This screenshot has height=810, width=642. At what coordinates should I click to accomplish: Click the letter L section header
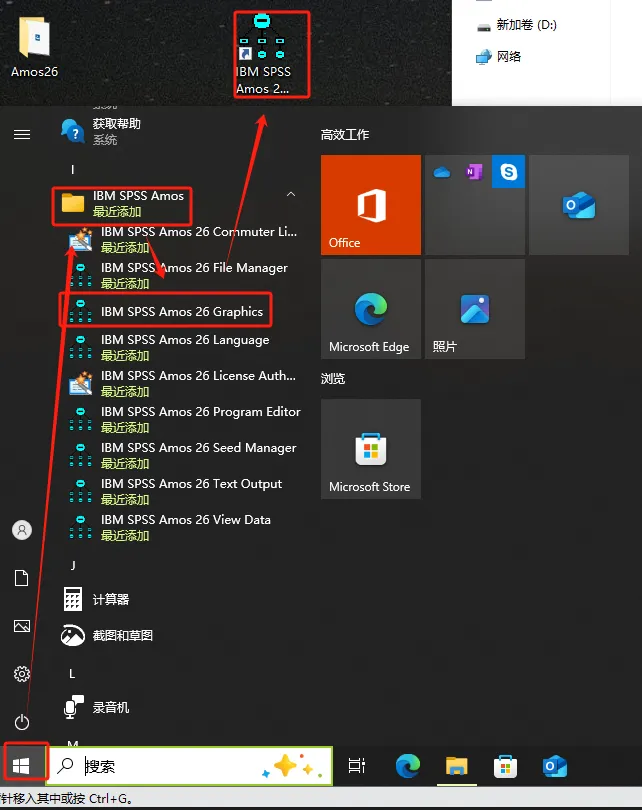pos(72,674)
